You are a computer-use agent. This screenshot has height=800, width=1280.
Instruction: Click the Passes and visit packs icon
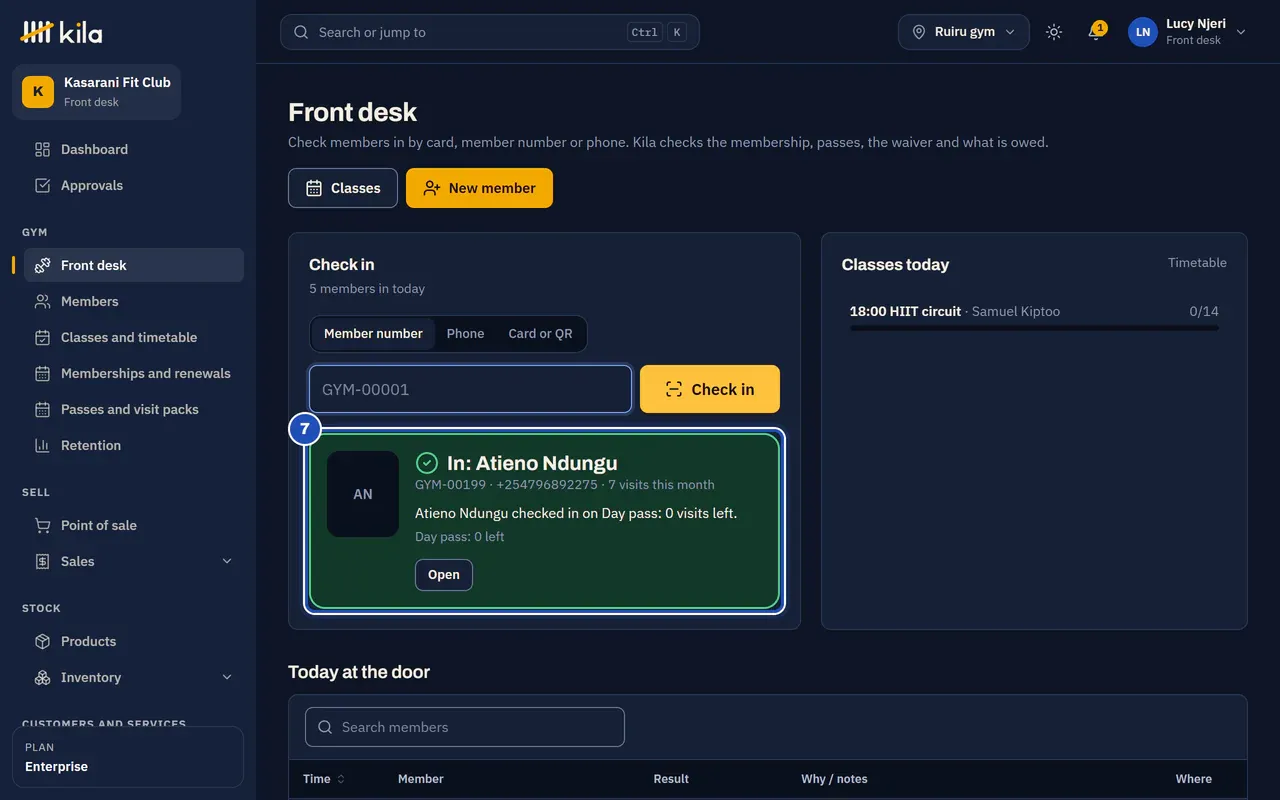click(42, 409)
